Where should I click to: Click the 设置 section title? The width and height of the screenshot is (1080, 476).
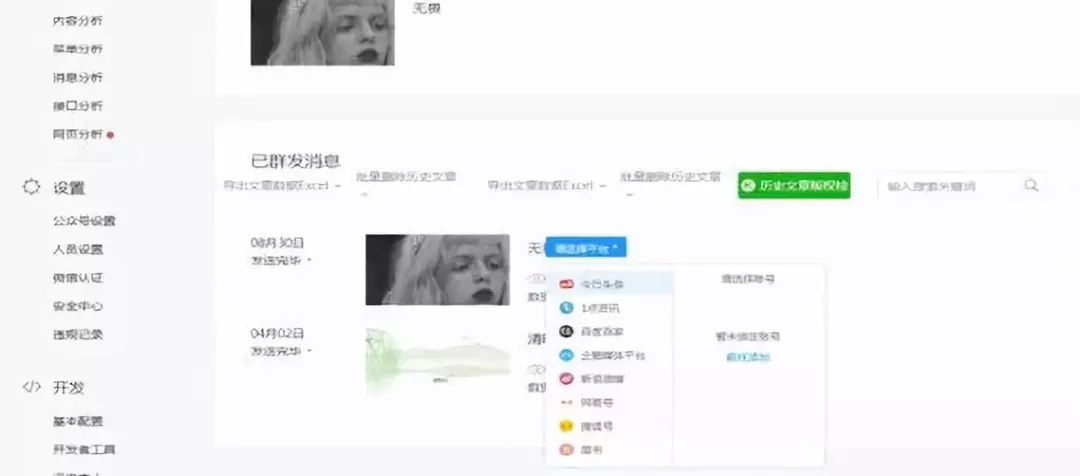click(69, 187)
